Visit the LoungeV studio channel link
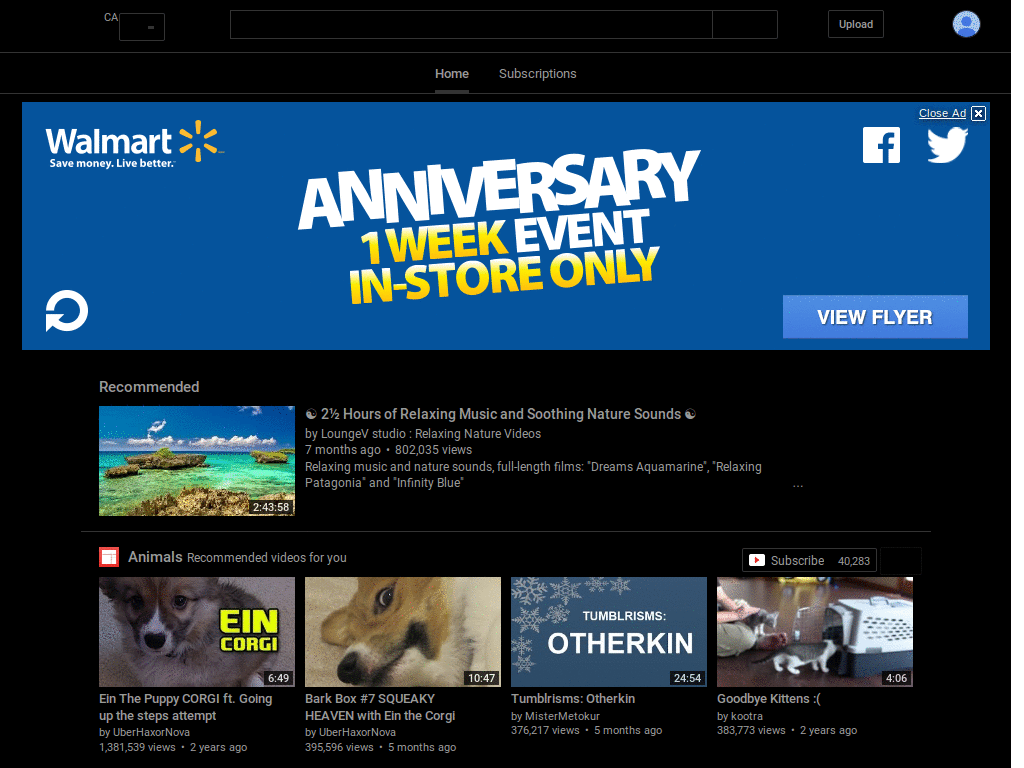1024x768 pixels. coord(431,434)
